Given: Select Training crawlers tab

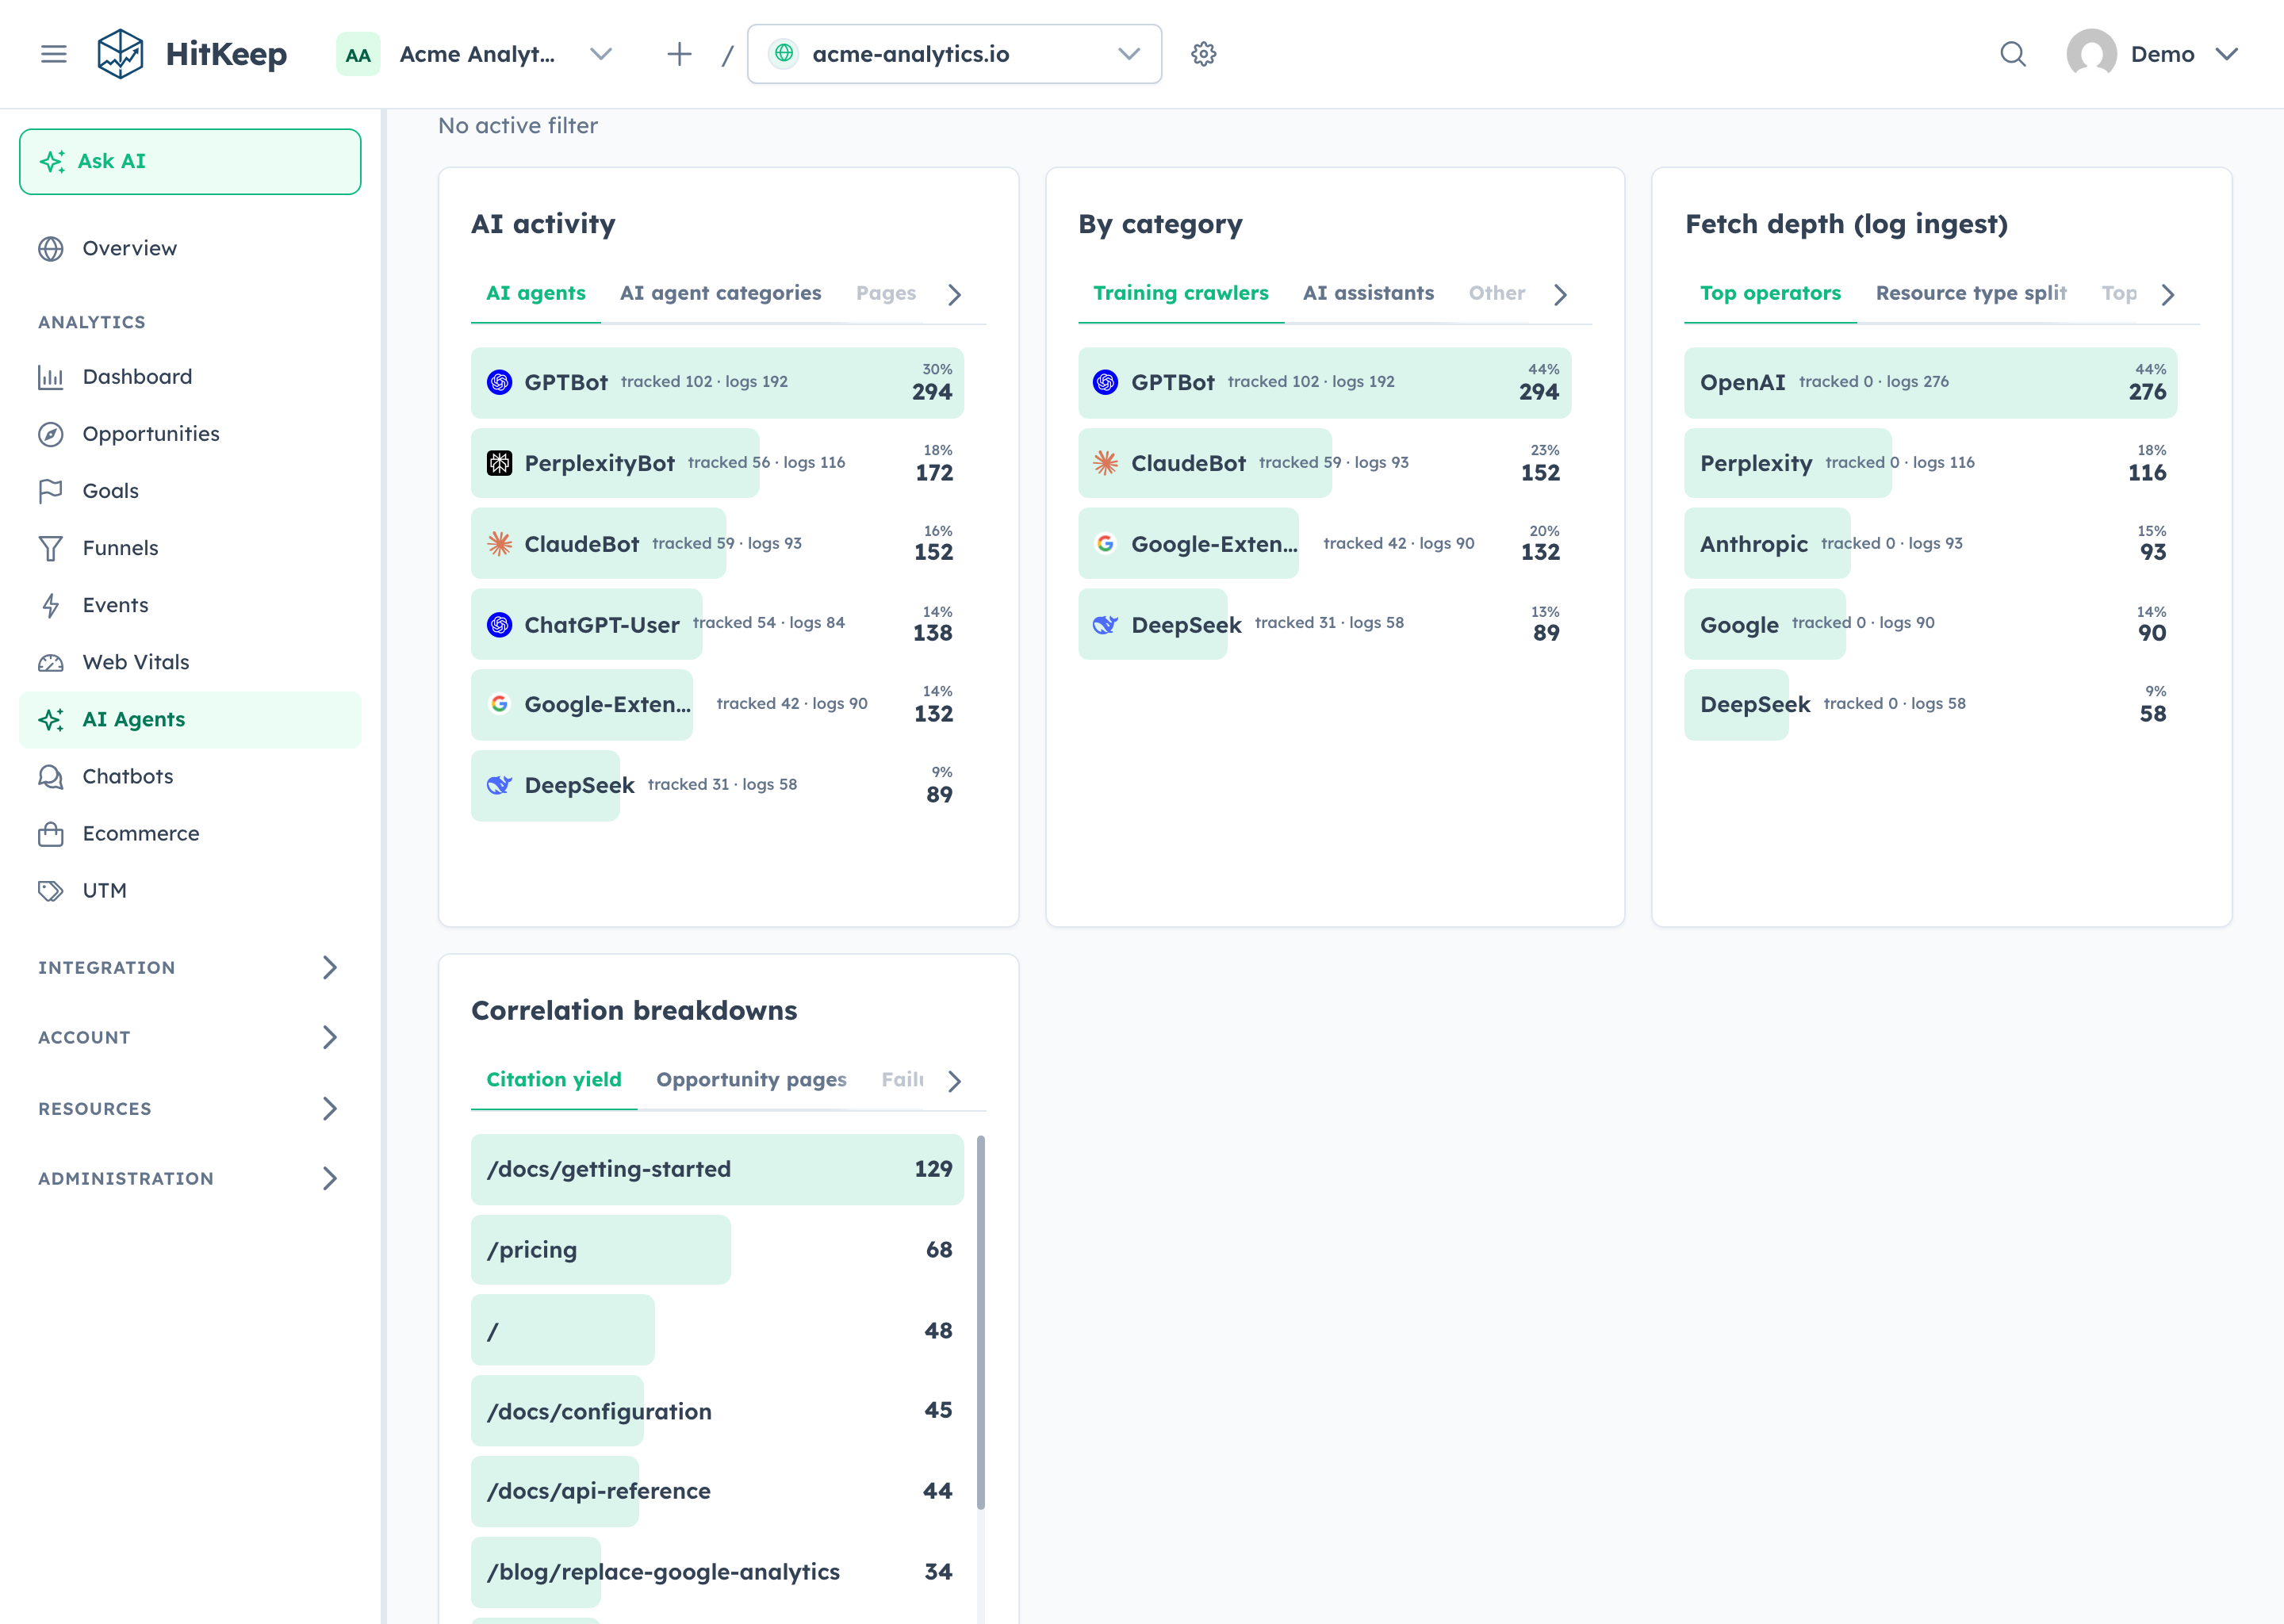Looking at the screenshot, I should (x=1180, y=293).
